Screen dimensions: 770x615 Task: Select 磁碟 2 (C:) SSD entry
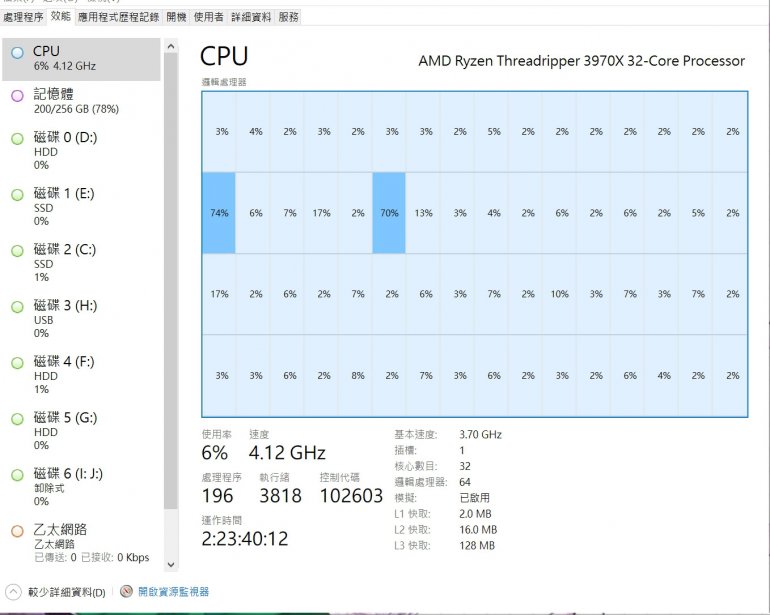[80, 262]
